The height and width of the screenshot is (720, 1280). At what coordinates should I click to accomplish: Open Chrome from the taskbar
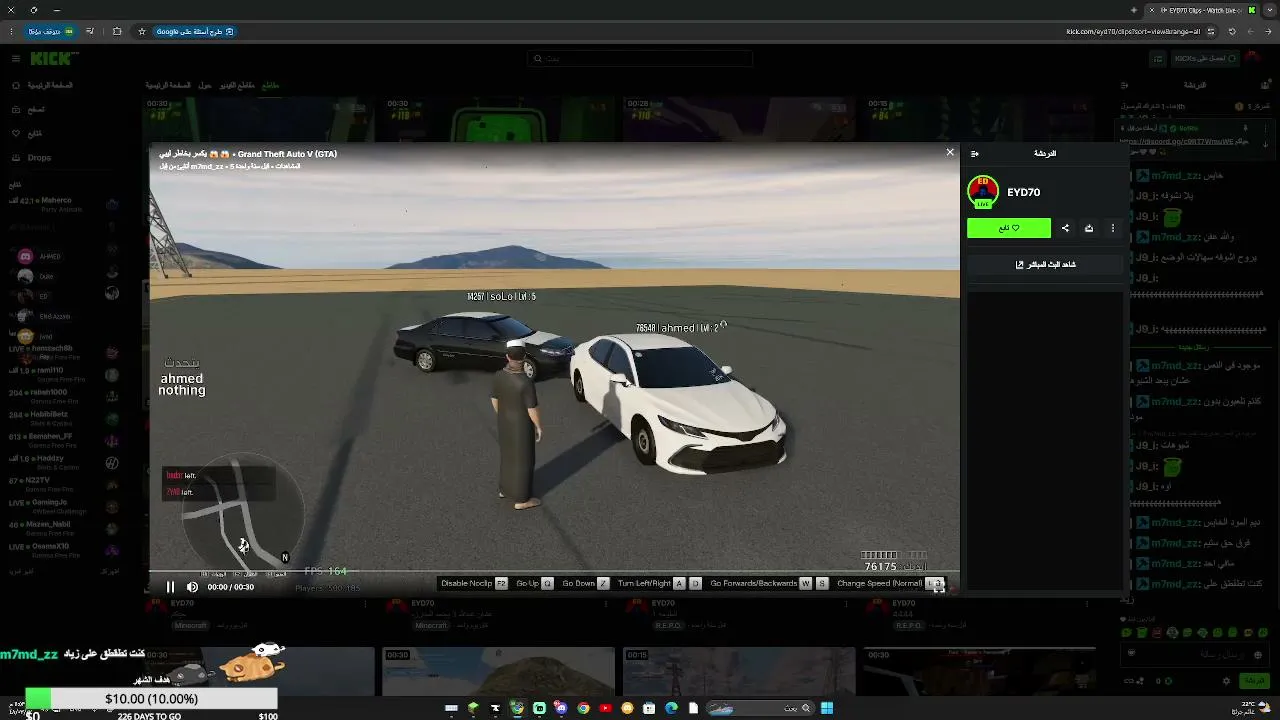(583, 708)
